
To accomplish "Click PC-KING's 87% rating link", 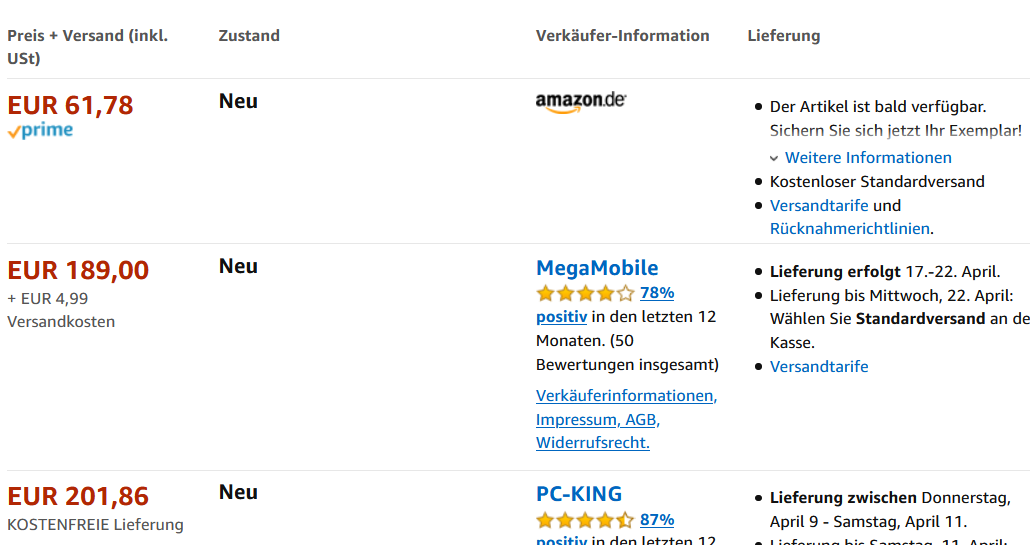I will pos(657,520).
